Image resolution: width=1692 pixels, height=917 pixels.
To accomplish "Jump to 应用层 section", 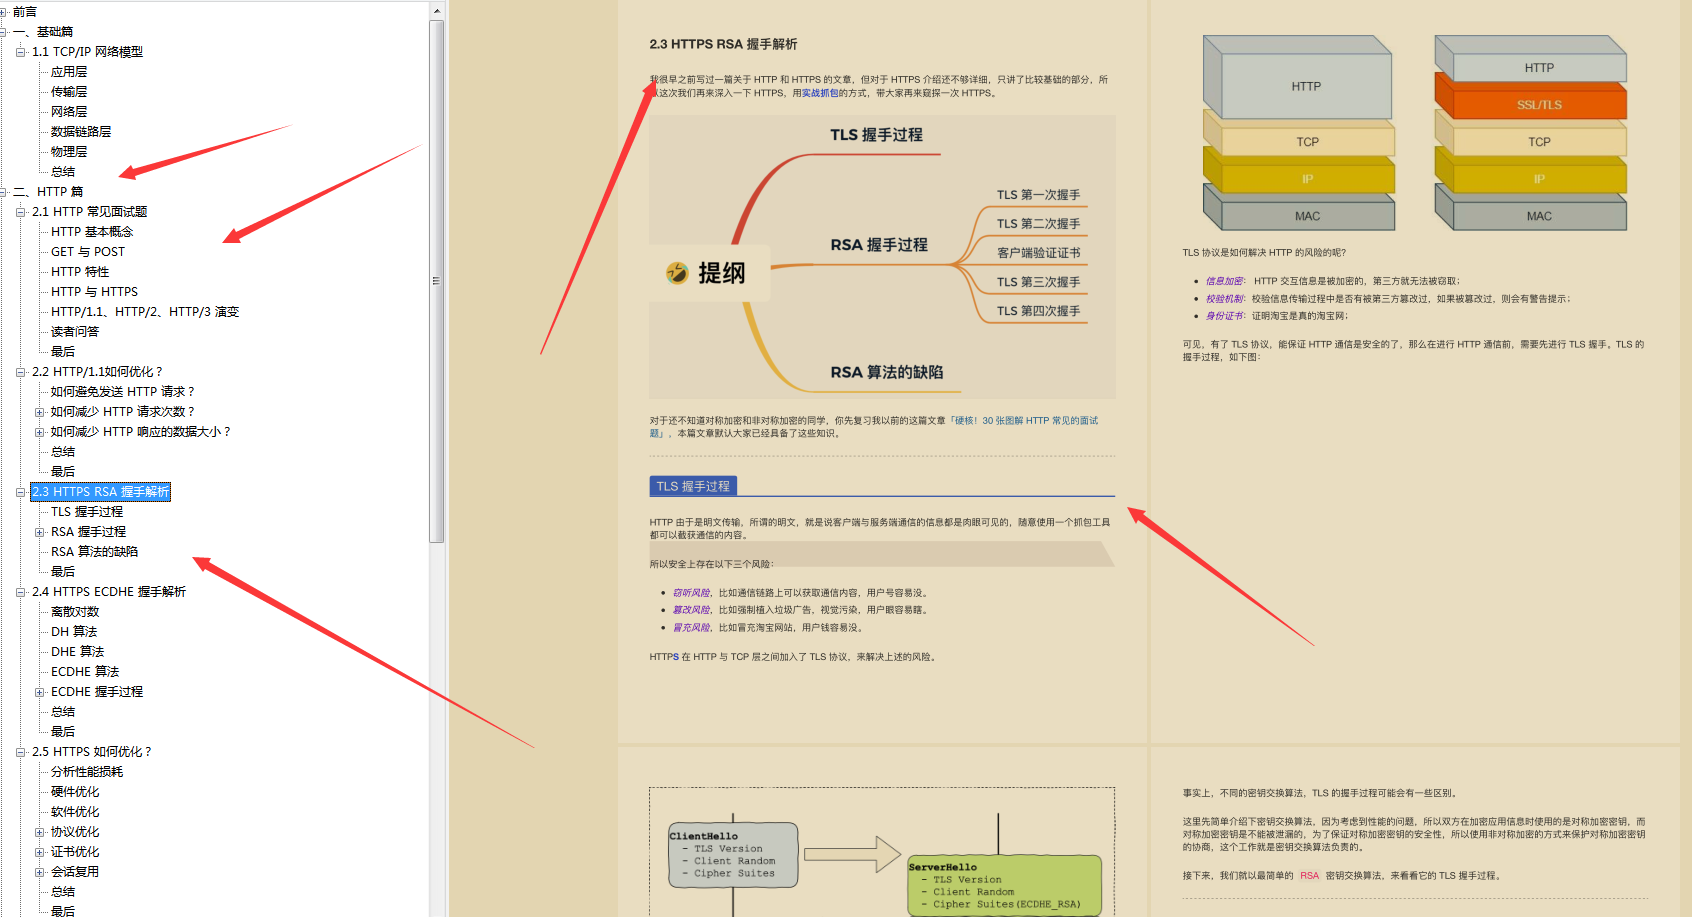I will (x=69, y=72).
